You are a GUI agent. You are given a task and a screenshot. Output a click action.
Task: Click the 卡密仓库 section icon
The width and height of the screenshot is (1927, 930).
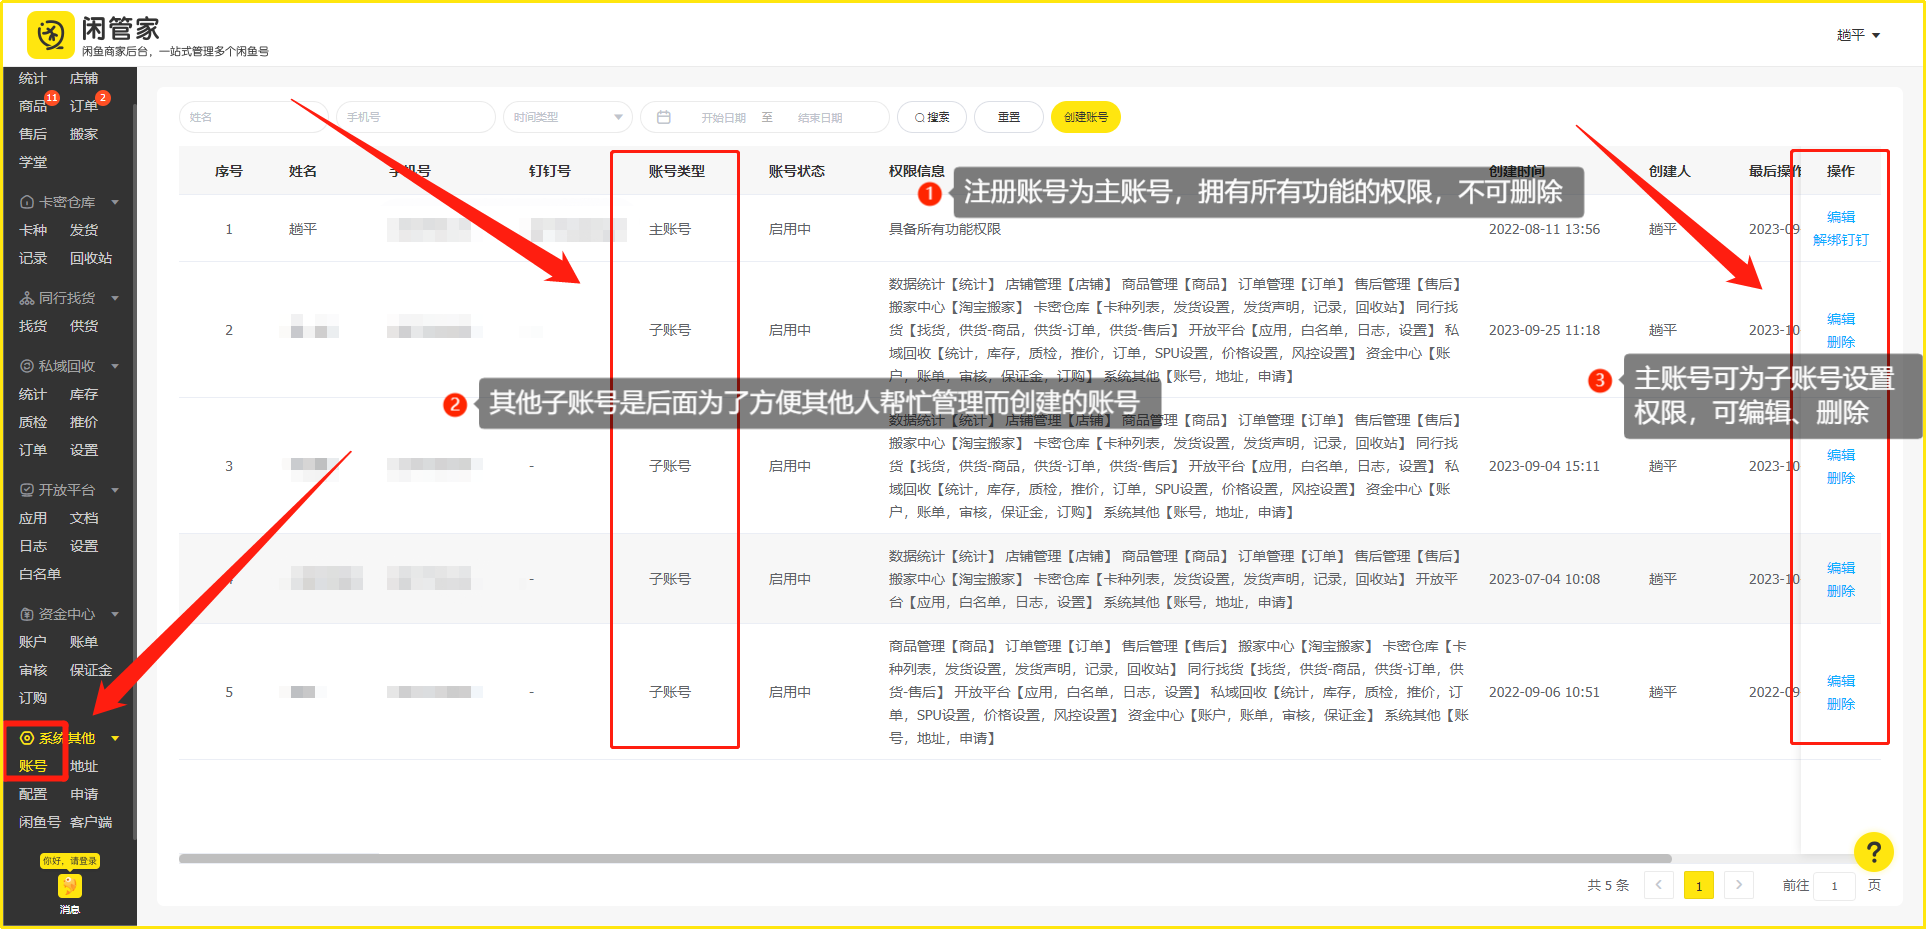pos(27,202)
